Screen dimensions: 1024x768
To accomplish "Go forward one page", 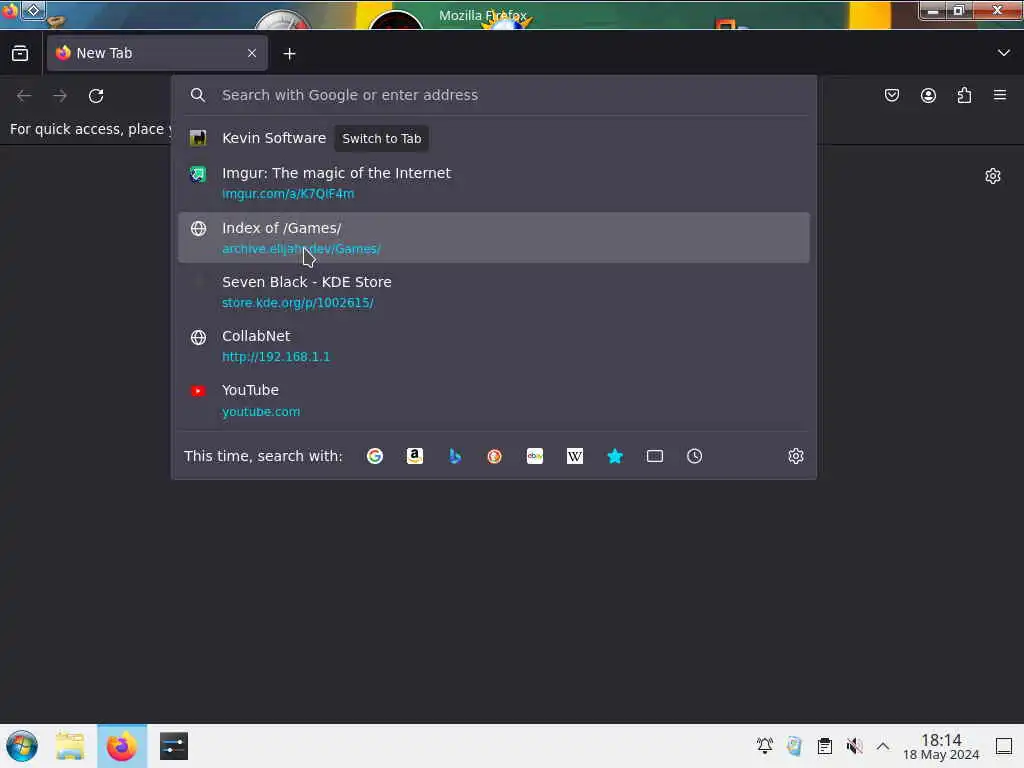I will pyautogui.click(x=60, y=96).
